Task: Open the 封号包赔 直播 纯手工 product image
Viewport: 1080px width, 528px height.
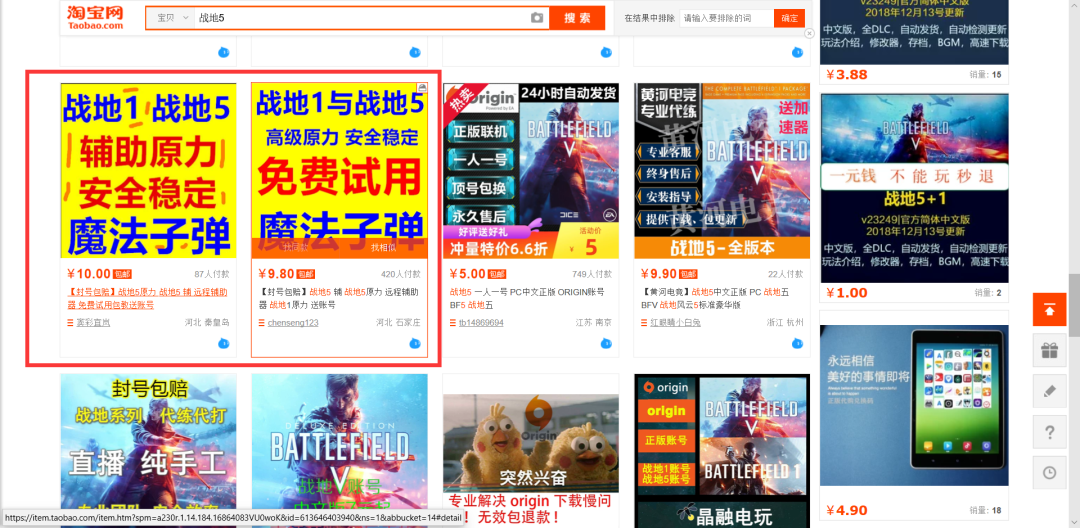Action: (x=148, y=451)
